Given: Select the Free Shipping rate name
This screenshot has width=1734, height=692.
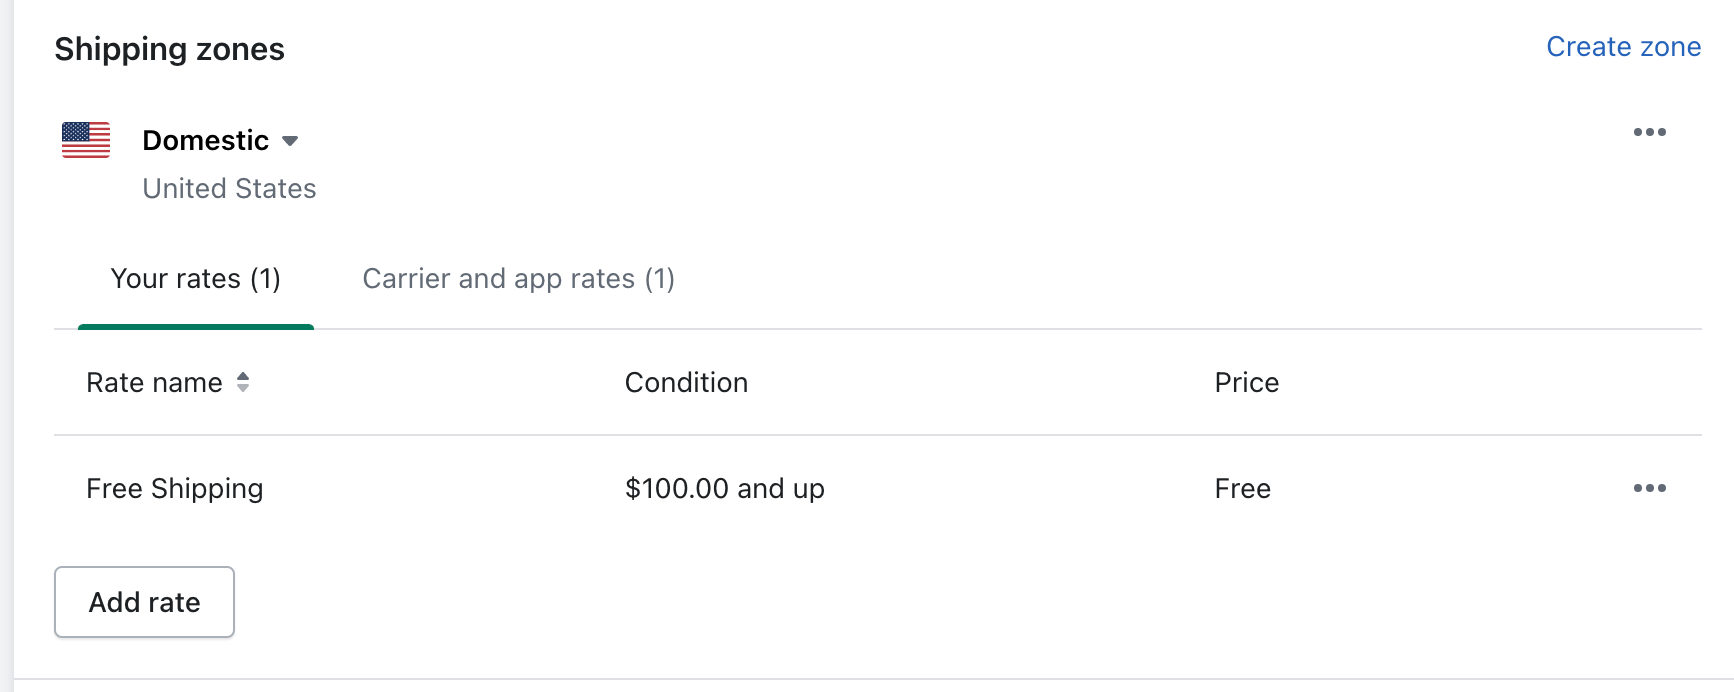Looking at the screenshot, I should click(174, 488).
